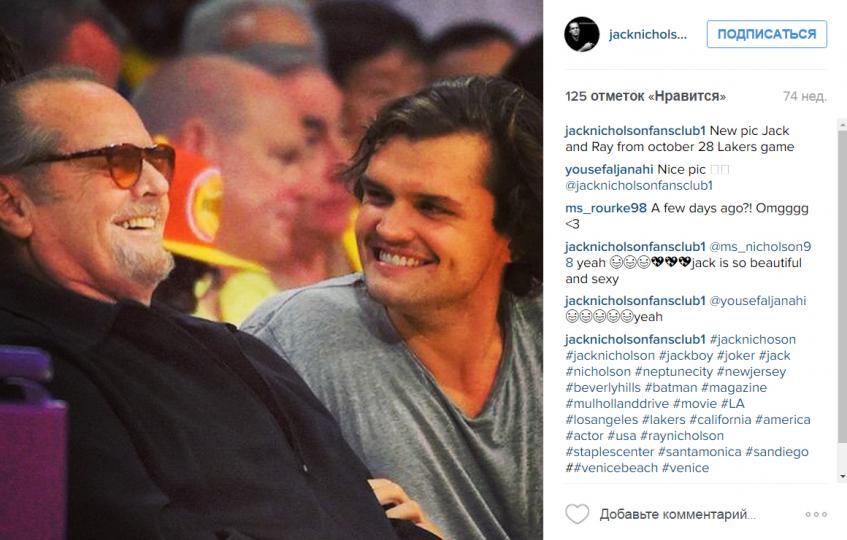The image size is (847, 540).
Task: Click the heart like icon
Action: (577, 514)
